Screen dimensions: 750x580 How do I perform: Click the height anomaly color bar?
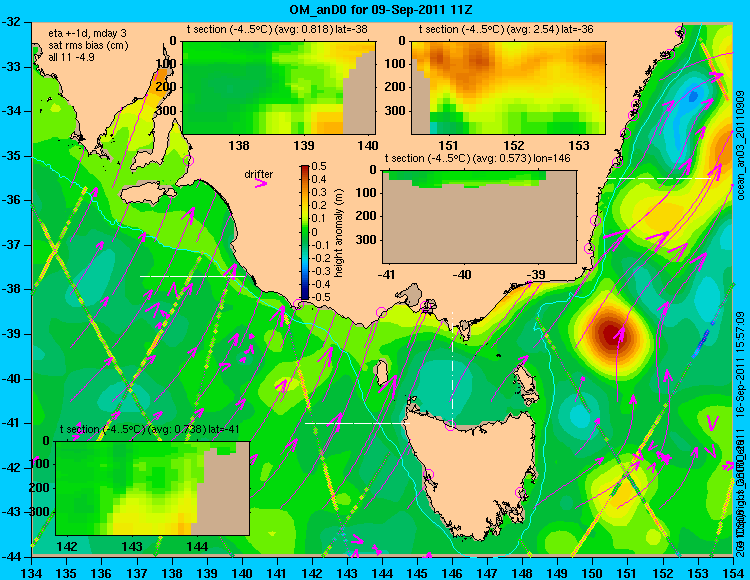point(305,232)
